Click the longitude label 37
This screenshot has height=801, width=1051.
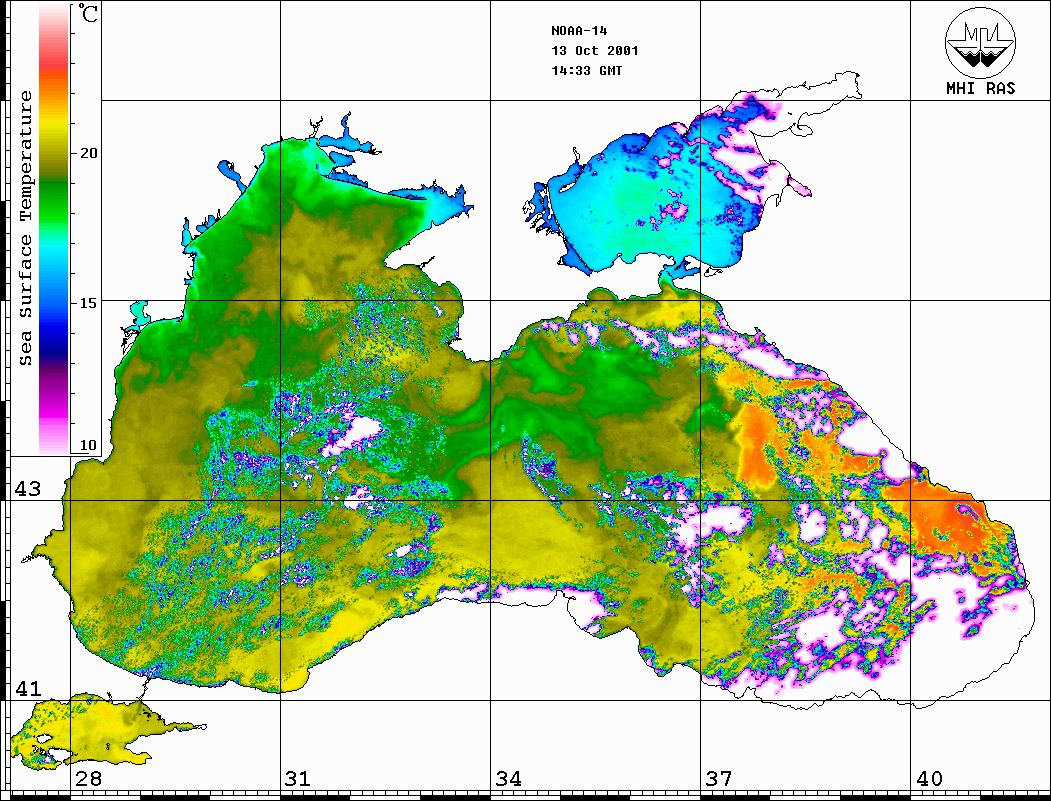[719, 778]
